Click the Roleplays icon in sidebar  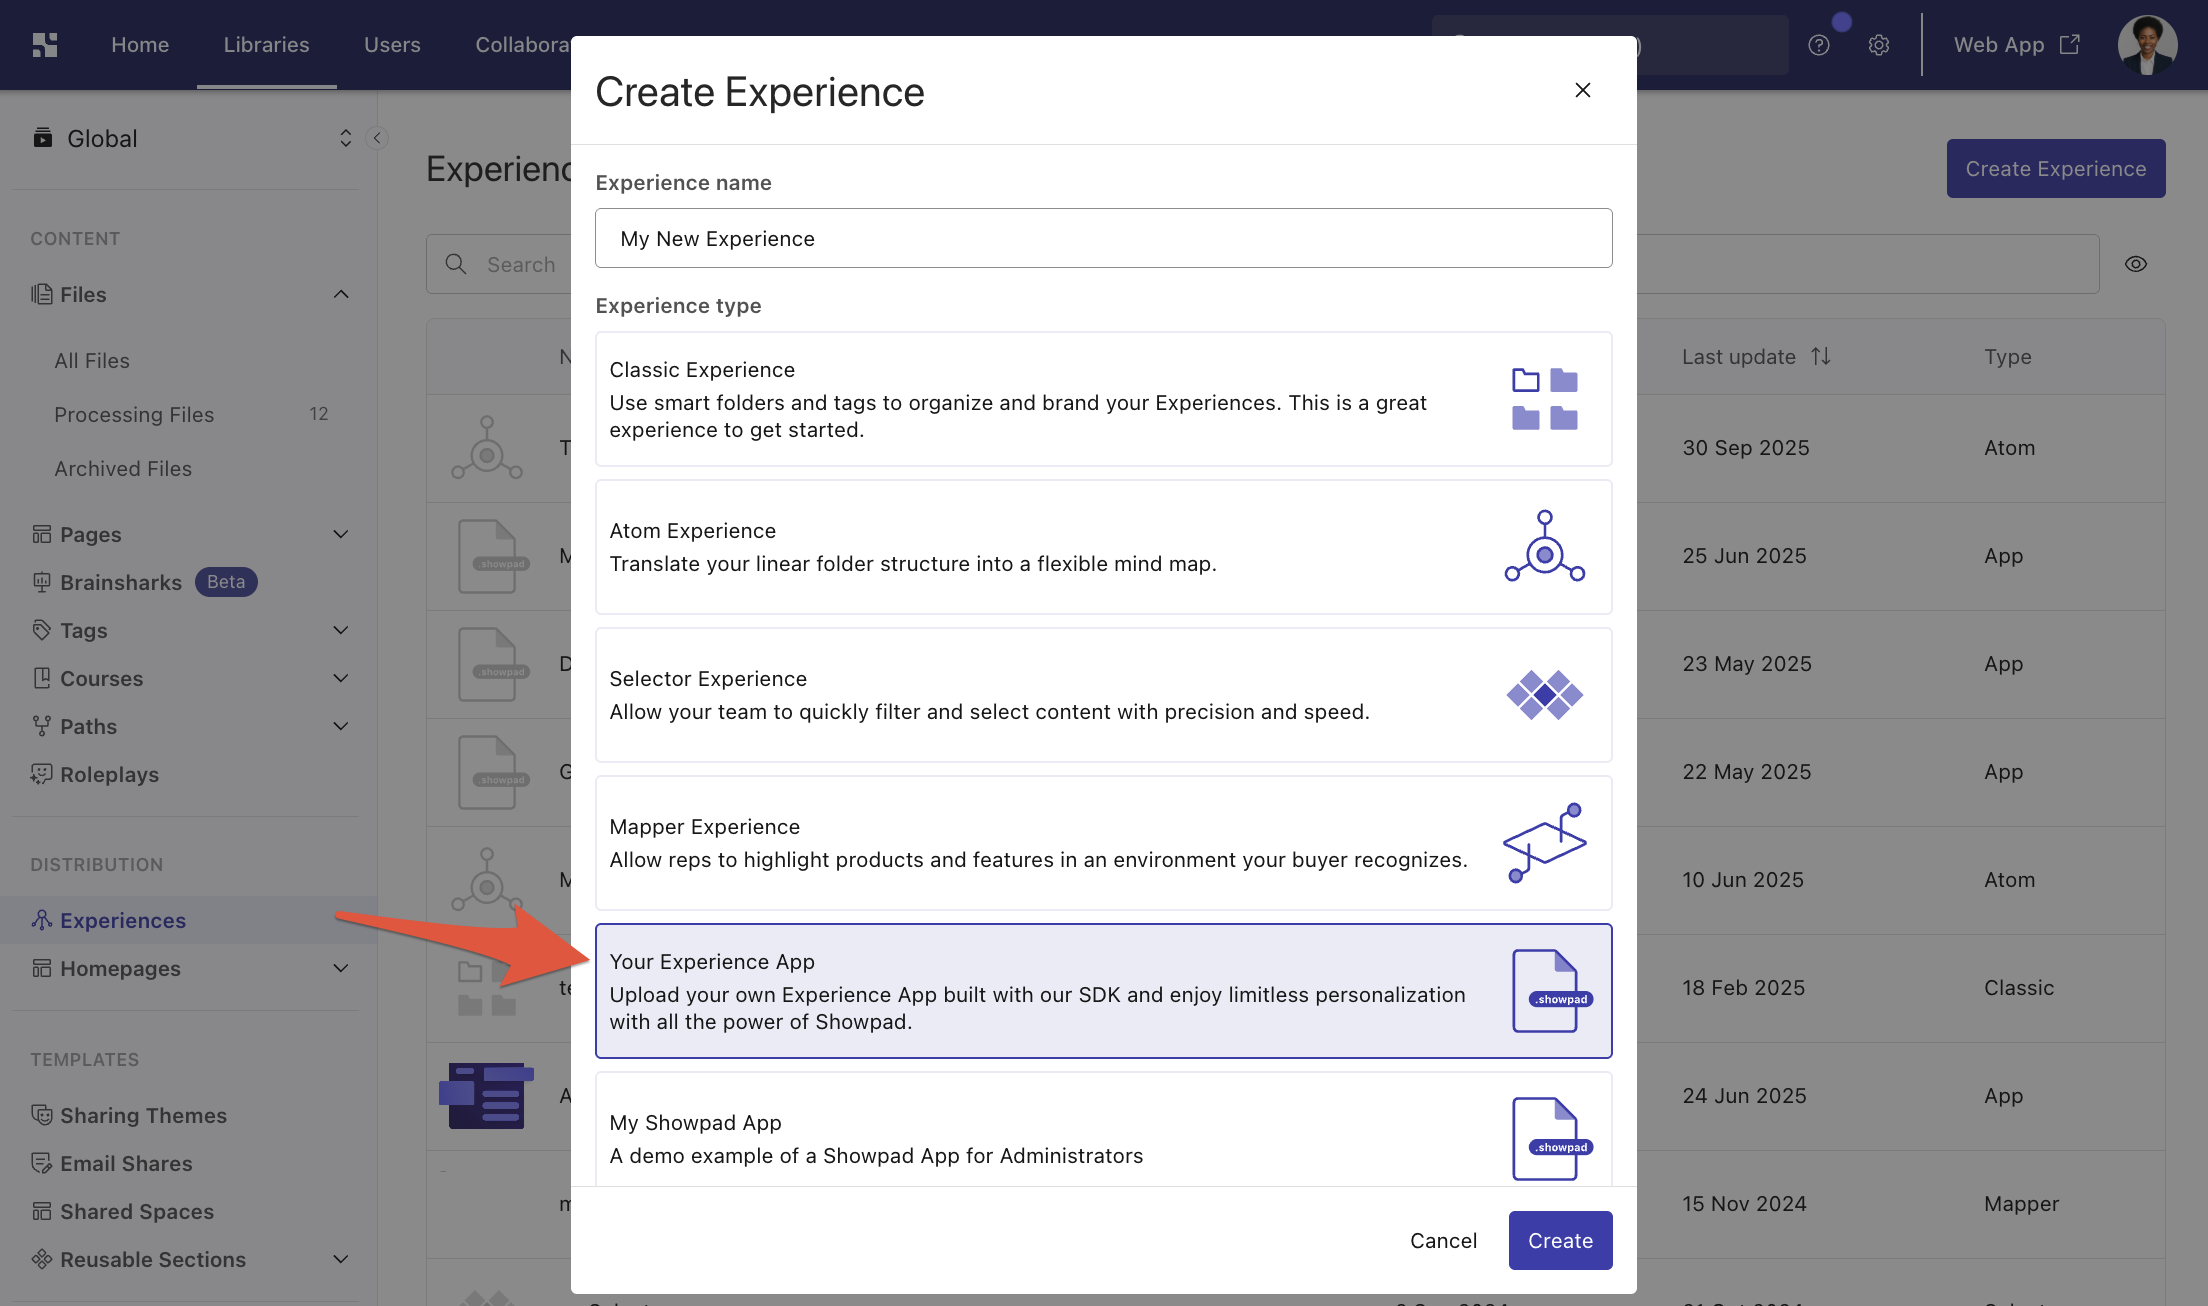coord(41,774)
